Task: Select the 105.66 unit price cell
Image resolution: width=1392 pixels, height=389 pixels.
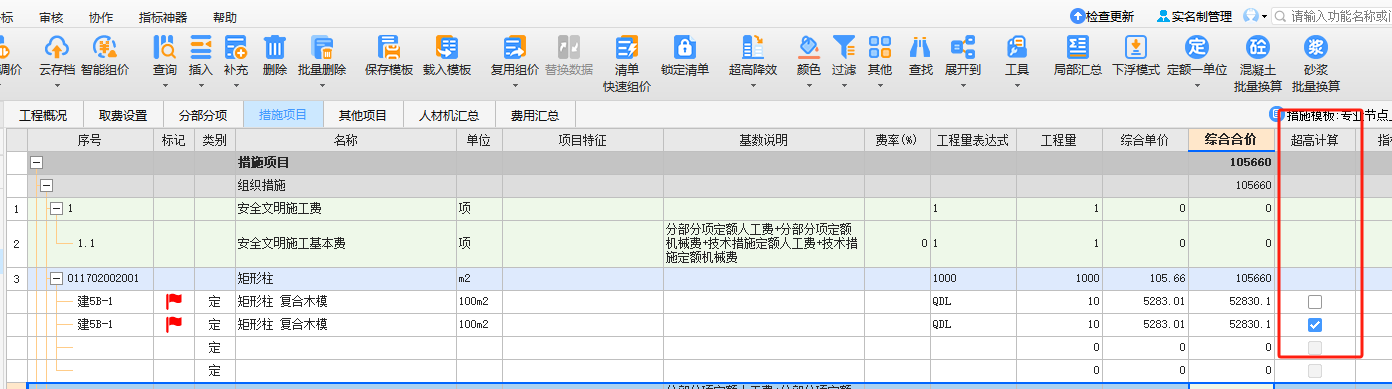Action: coord(1145,278)
